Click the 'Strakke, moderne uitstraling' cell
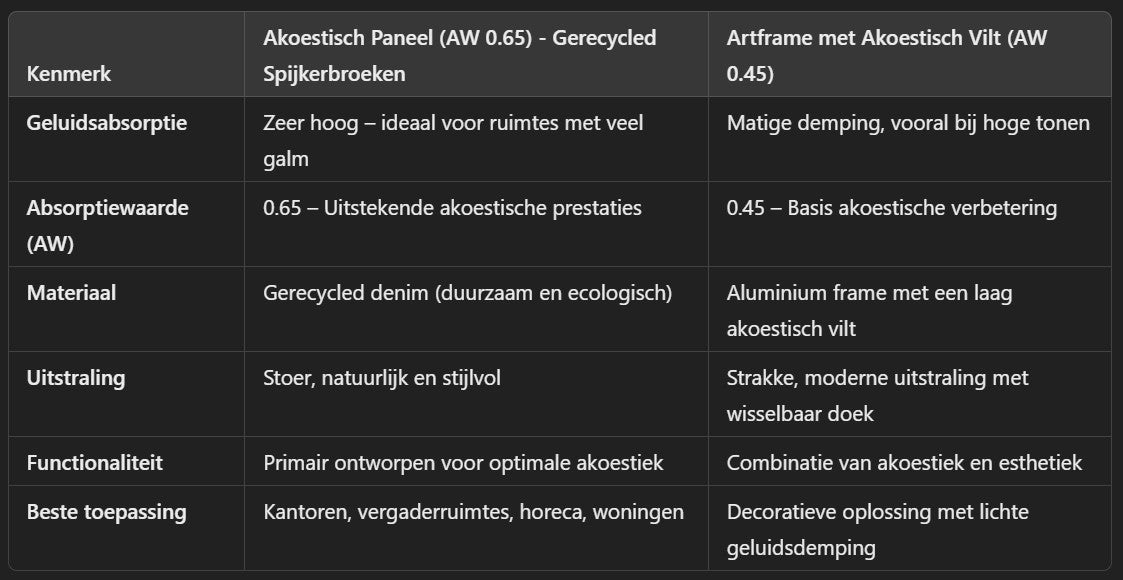The width and height of the screenshot is (1123, 580). coord(877,393)
